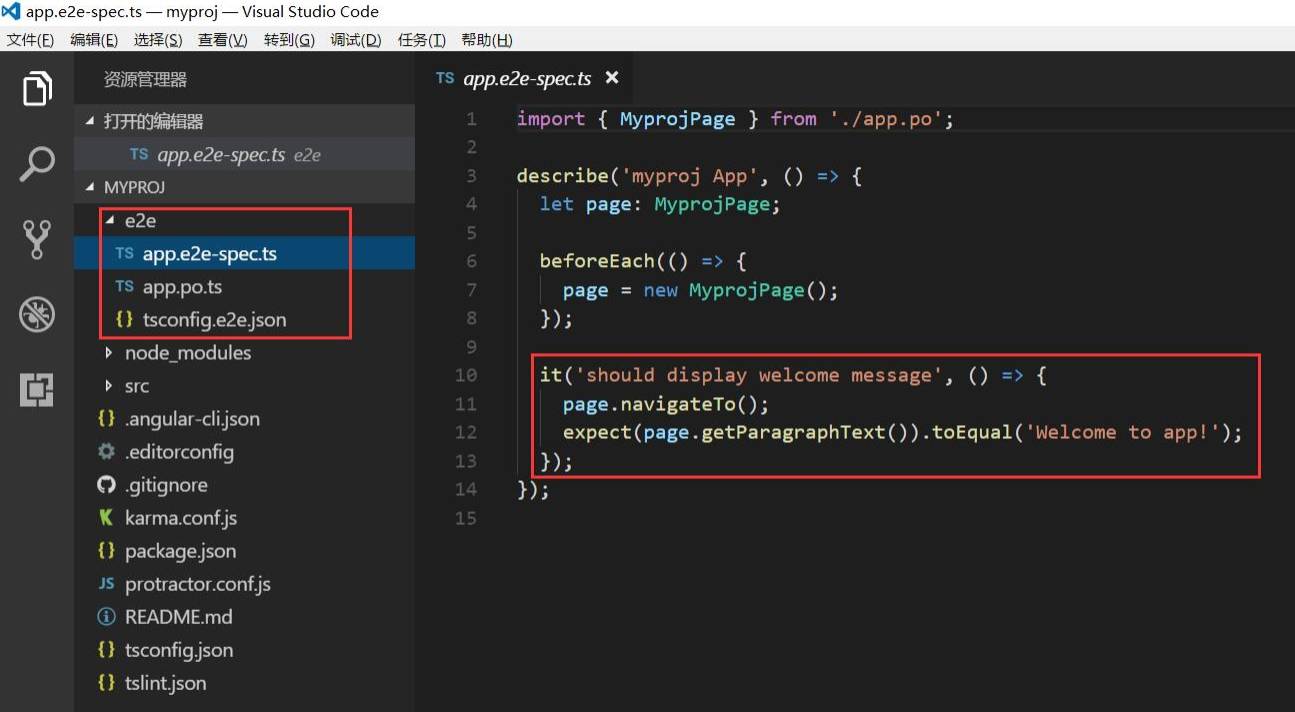Open the Search view in activity bar
Viewport: 1295px width, 712px height.
click(37, 164)
